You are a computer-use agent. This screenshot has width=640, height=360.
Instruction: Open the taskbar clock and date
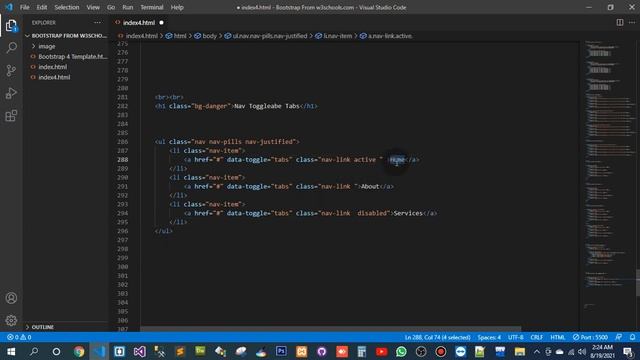tap(602, 351)
